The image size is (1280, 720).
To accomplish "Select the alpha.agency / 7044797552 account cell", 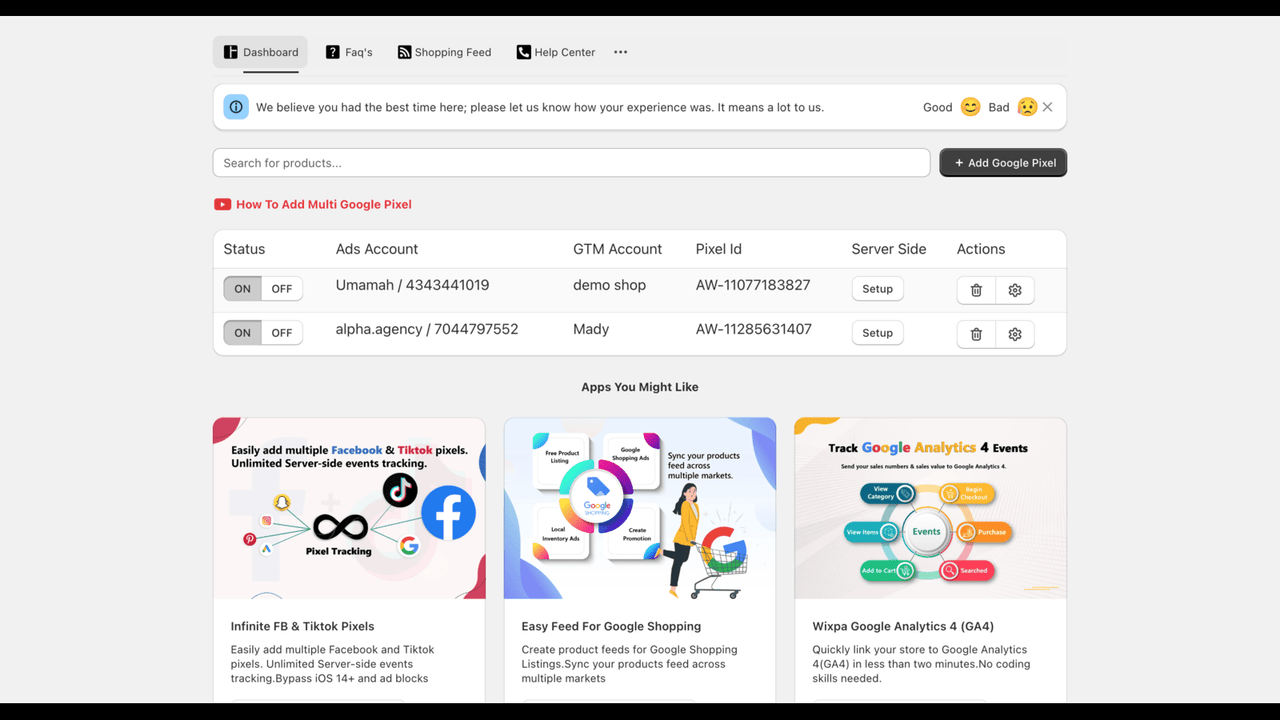I will [x=427, y=329].
